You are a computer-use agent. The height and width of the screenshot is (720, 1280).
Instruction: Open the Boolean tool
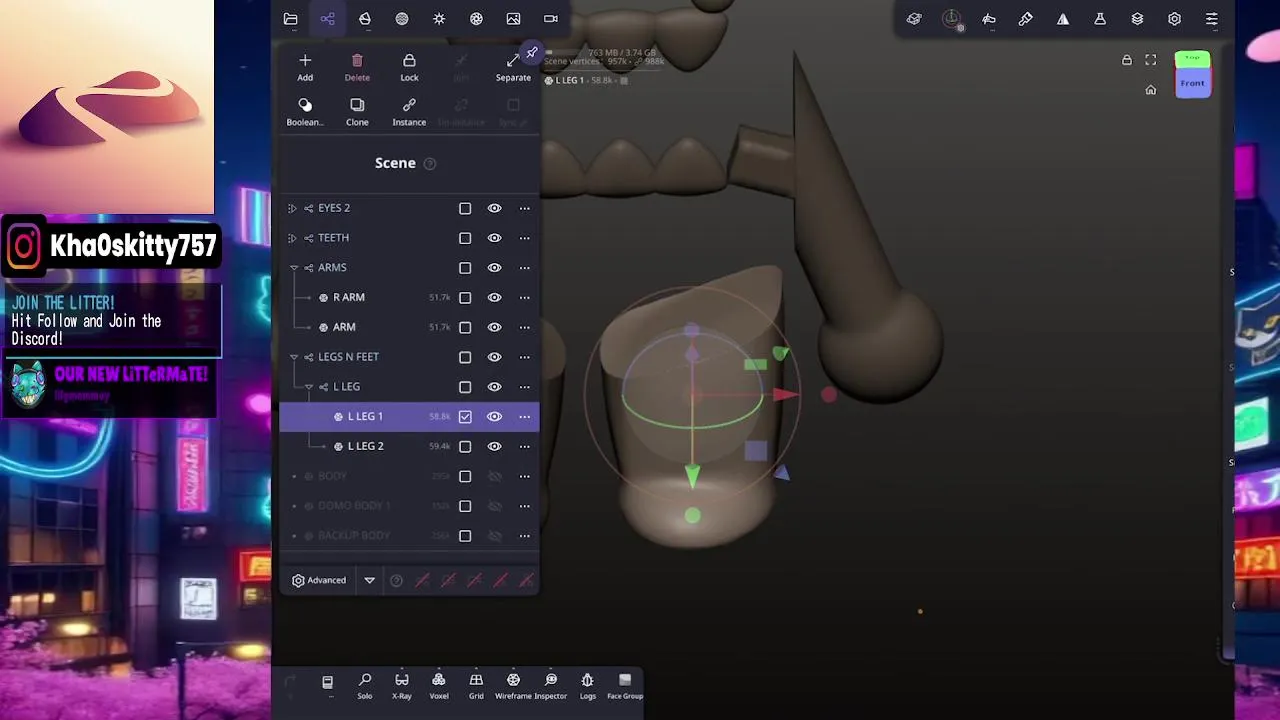pyautogui.click(x=305, y=111)
